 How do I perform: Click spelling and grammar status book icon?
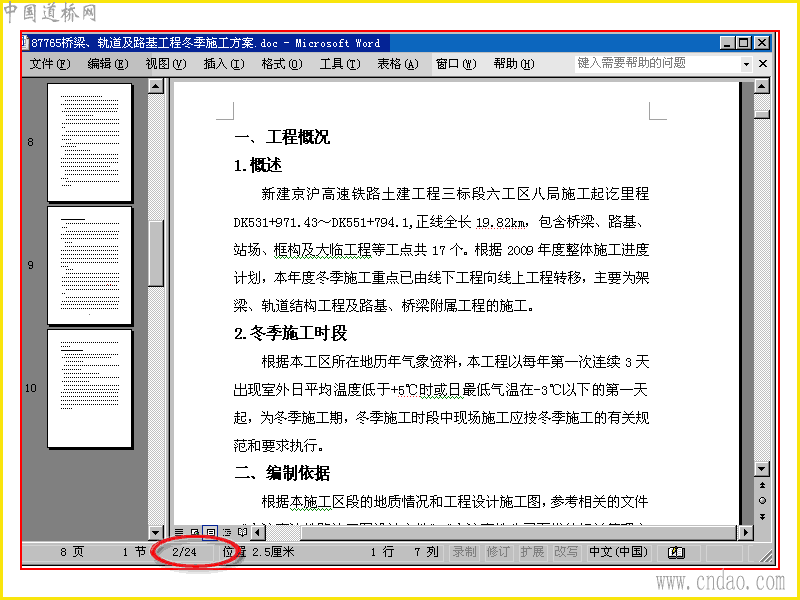[677, 552]
